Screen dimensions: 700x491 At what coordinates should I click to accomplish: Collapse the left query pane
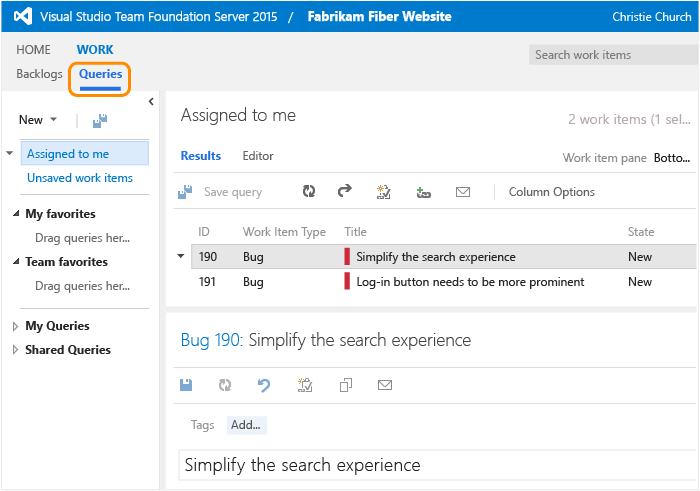151,102
